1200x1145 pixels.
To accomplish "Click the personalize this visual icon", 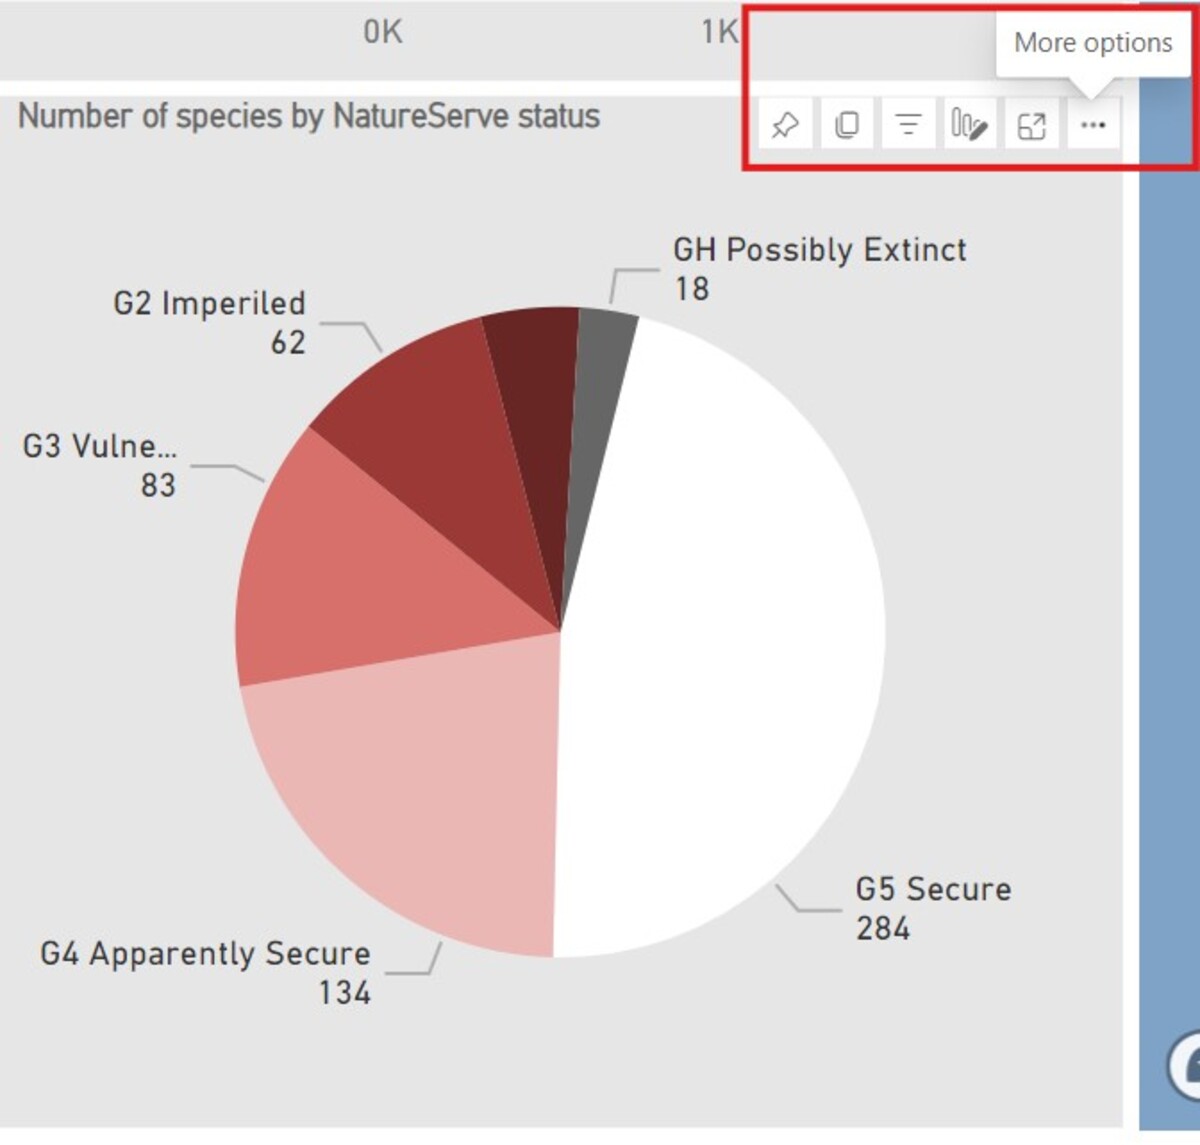I will pos(969,125).
